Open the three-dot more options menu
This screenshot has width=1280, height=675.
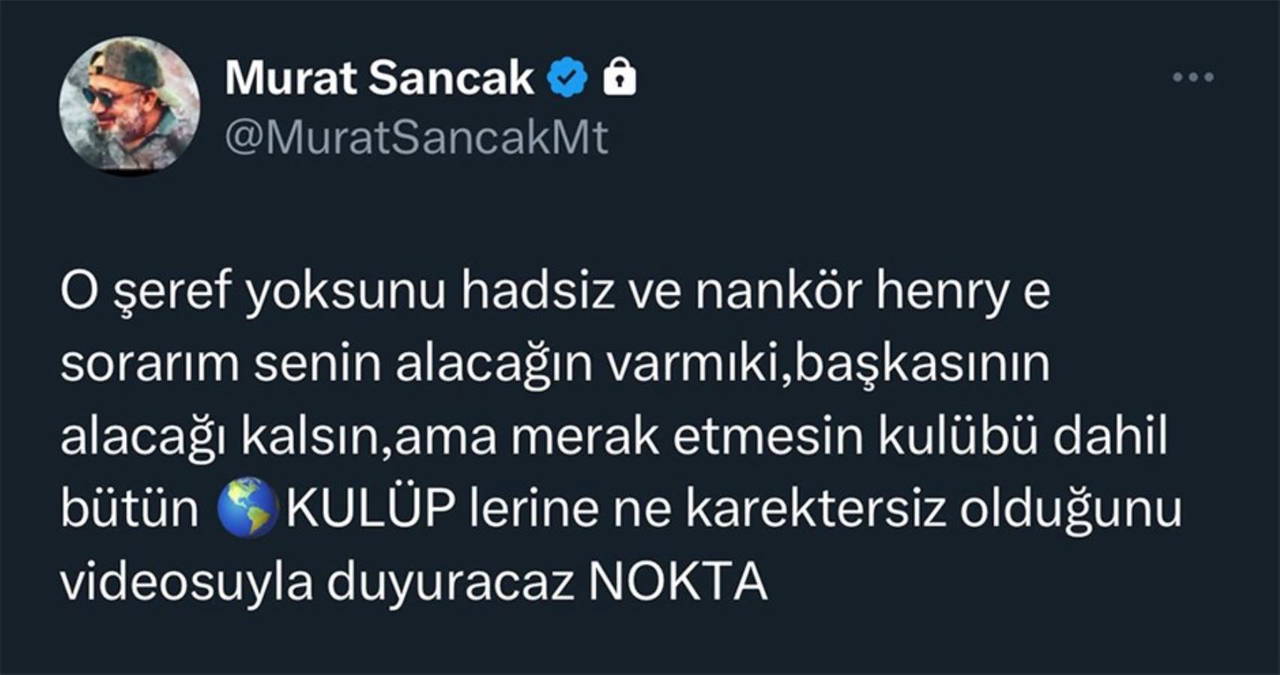[1193, 78]
